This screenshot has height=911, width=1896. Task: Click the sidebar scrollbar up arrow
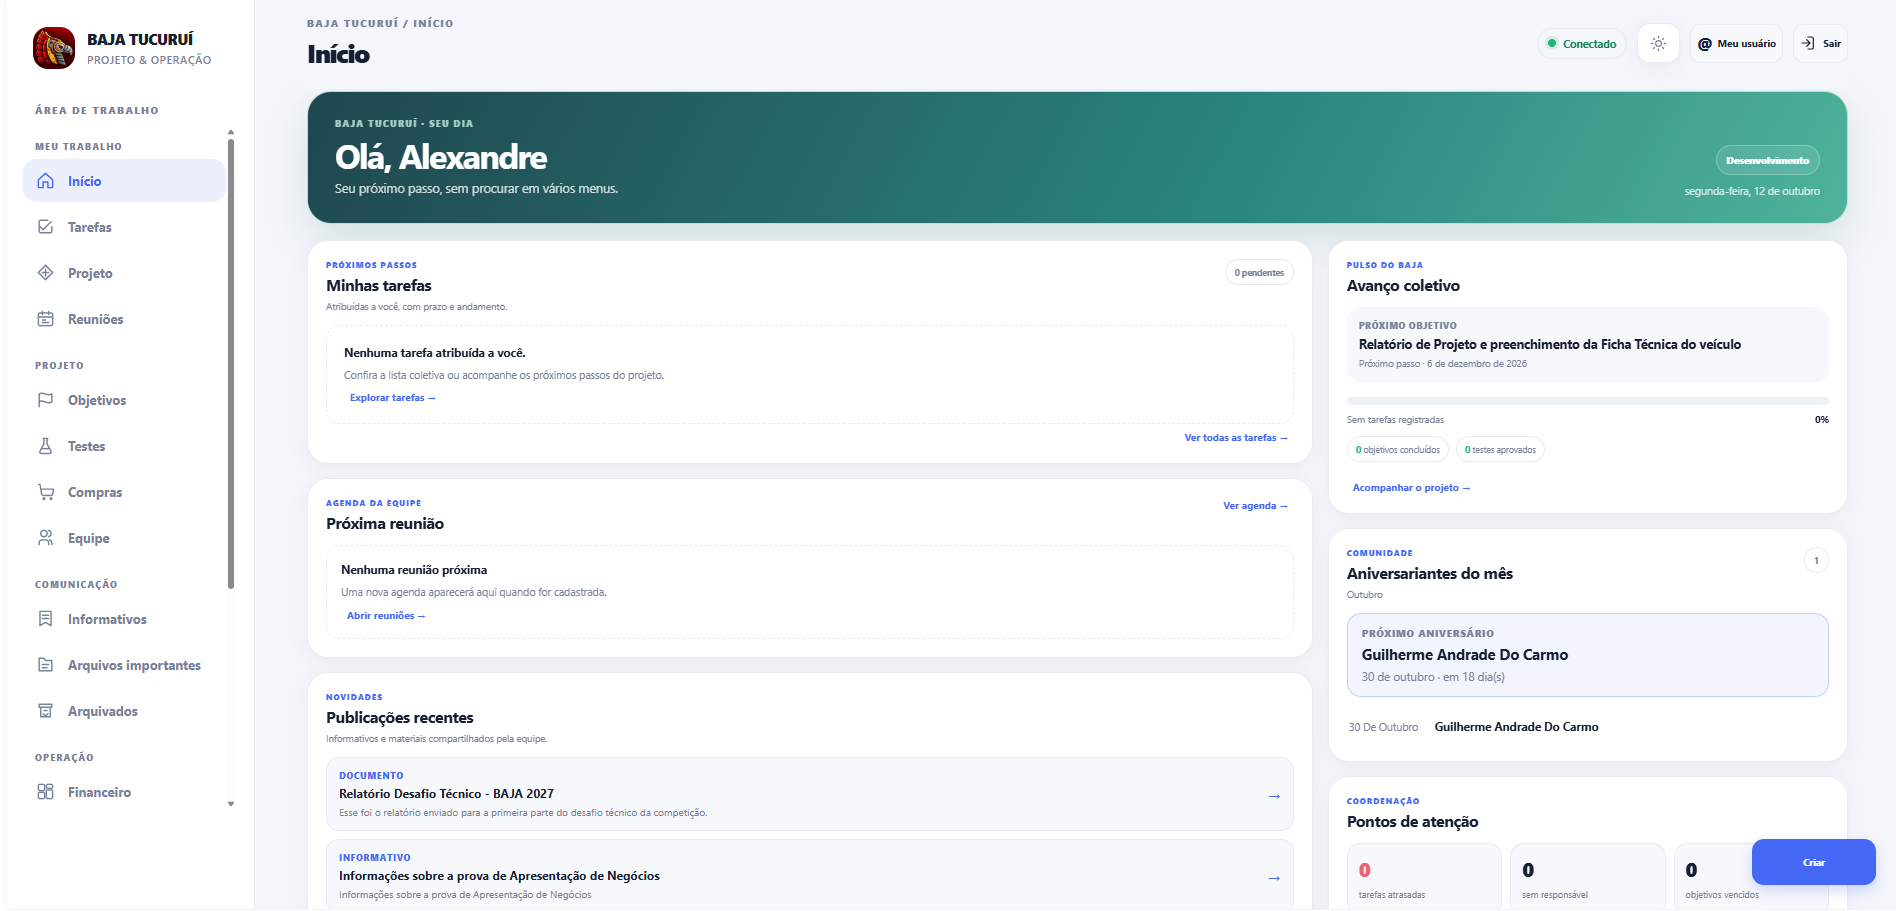tap(231, 132)
